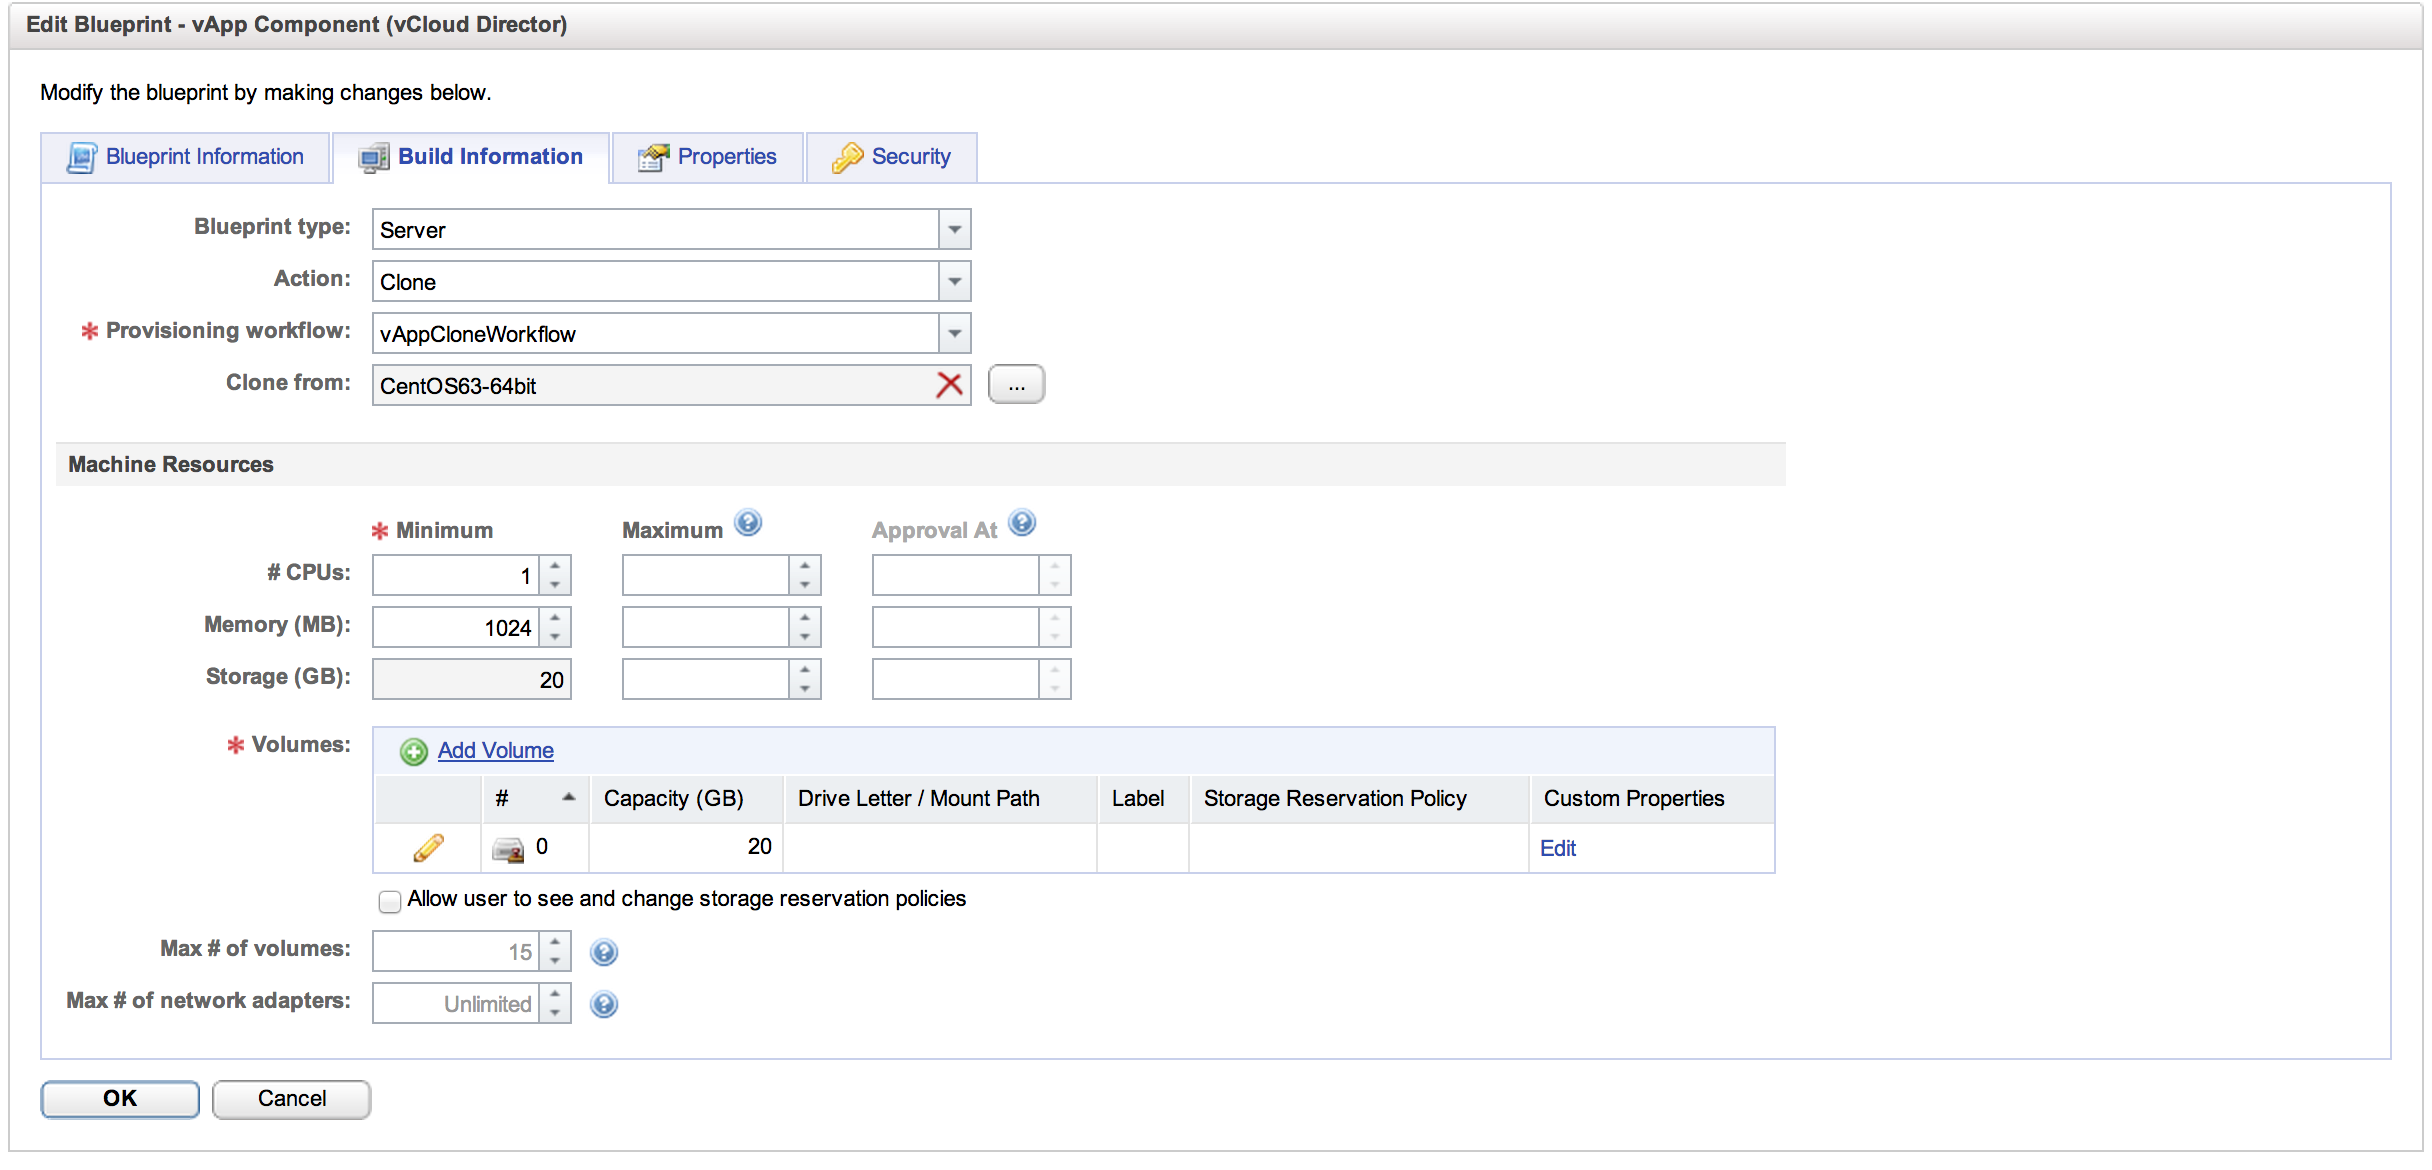Open the Security tab
This screenshot has height=1170, width=2432.
point(891,157)
